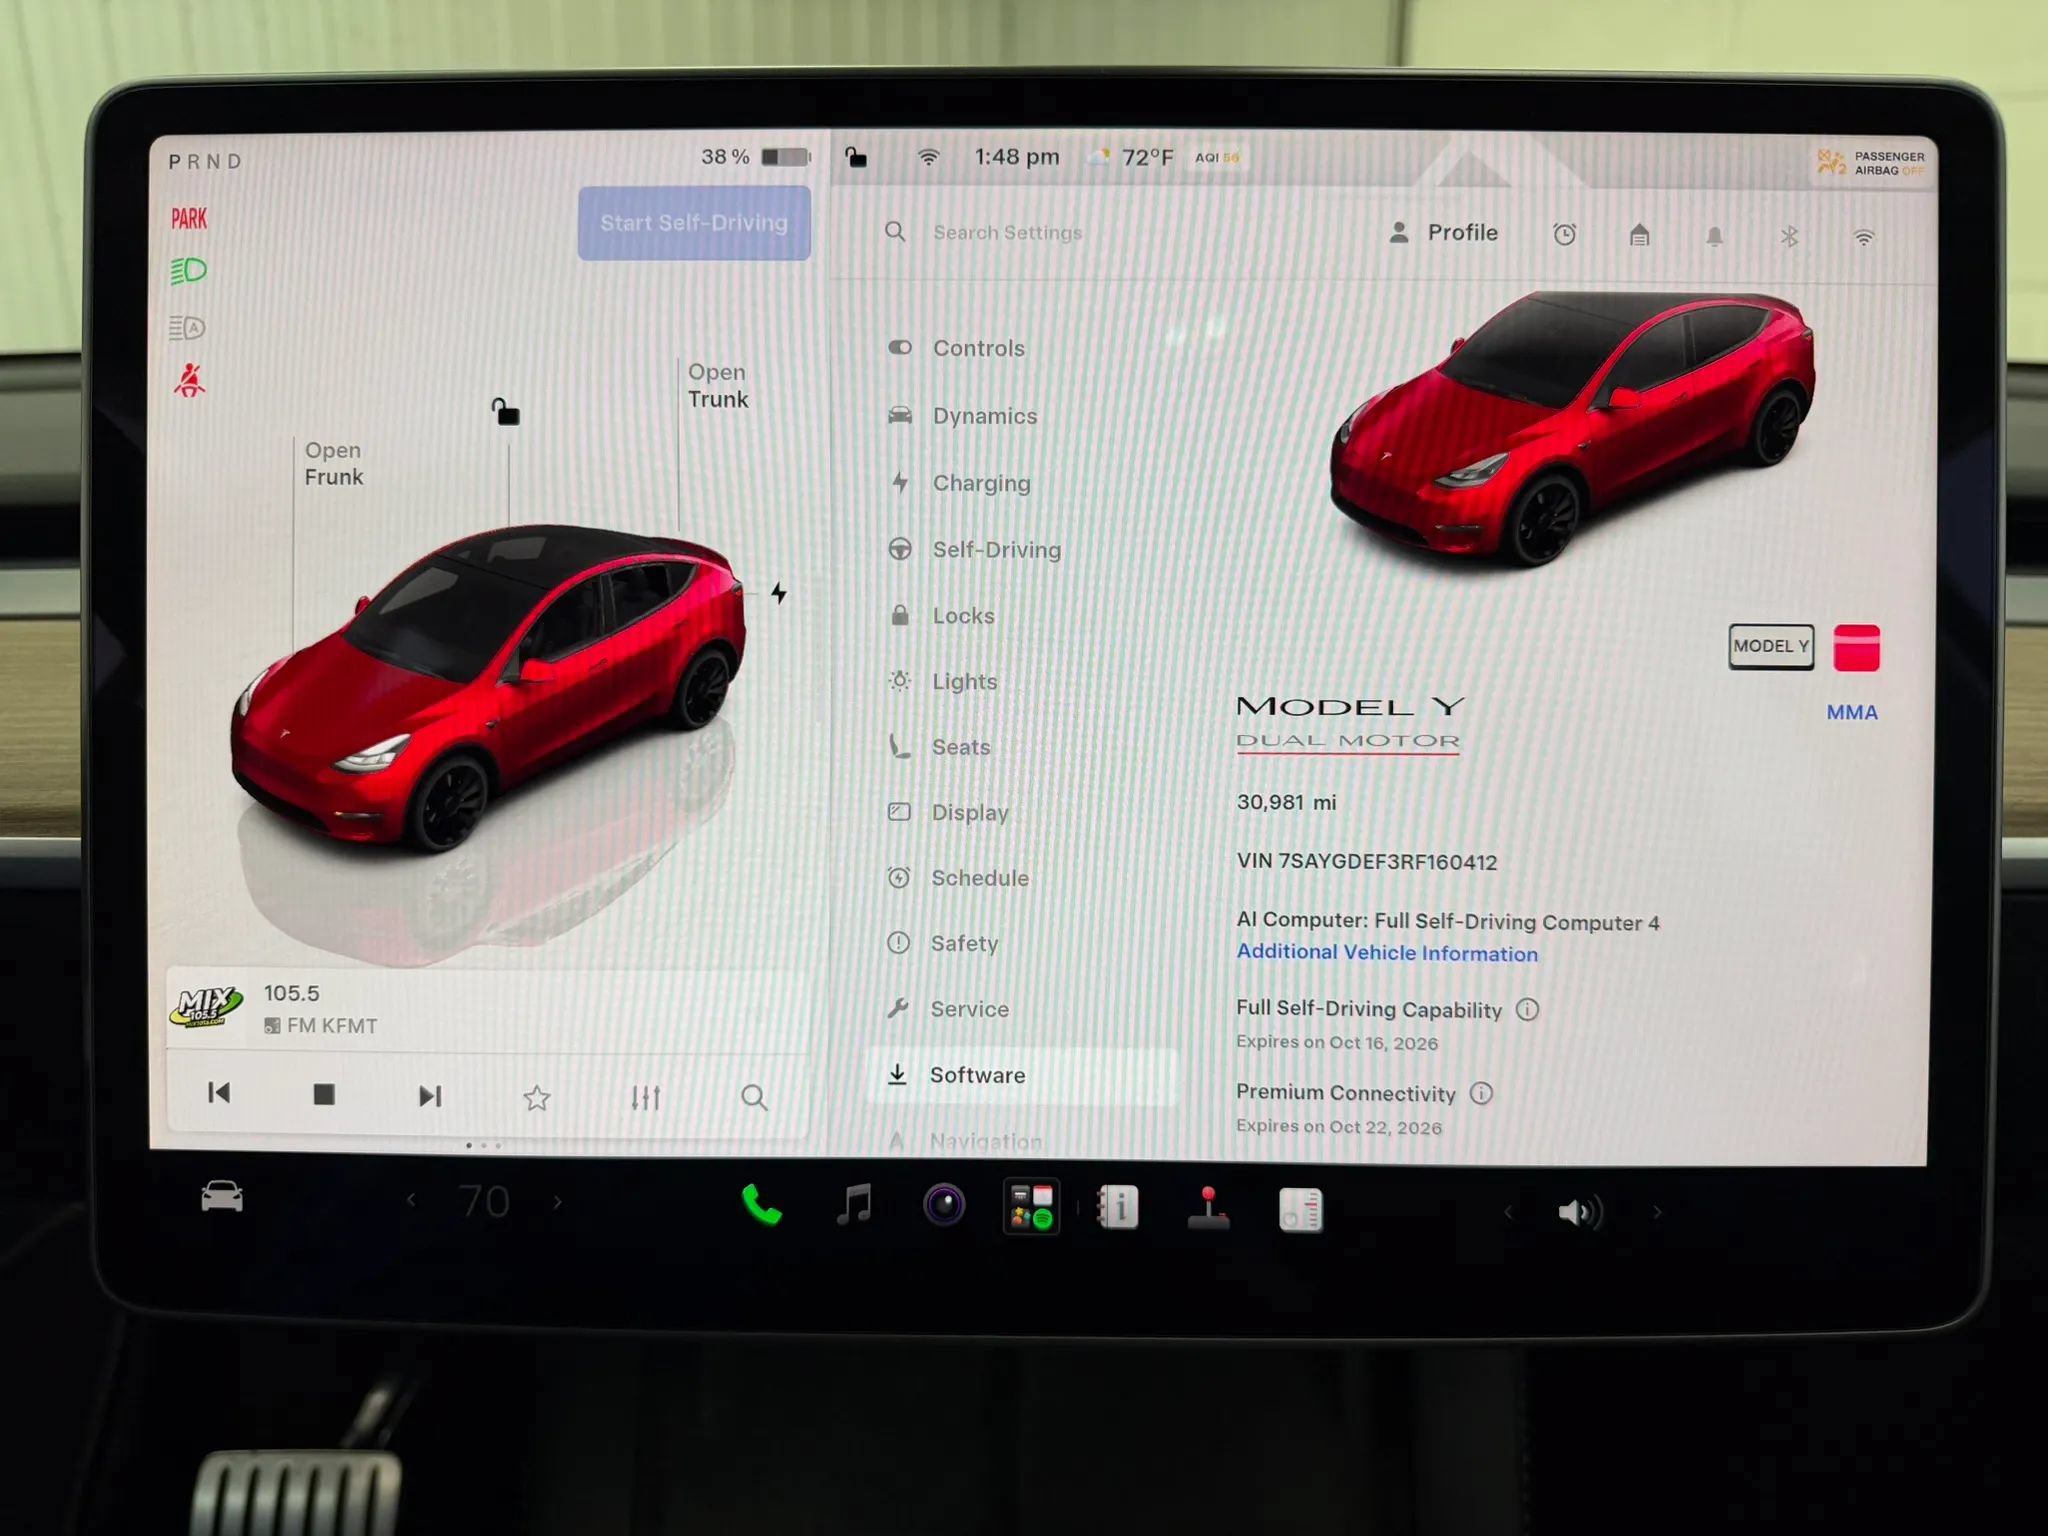Tap the seatbelt warning icon

189,381
